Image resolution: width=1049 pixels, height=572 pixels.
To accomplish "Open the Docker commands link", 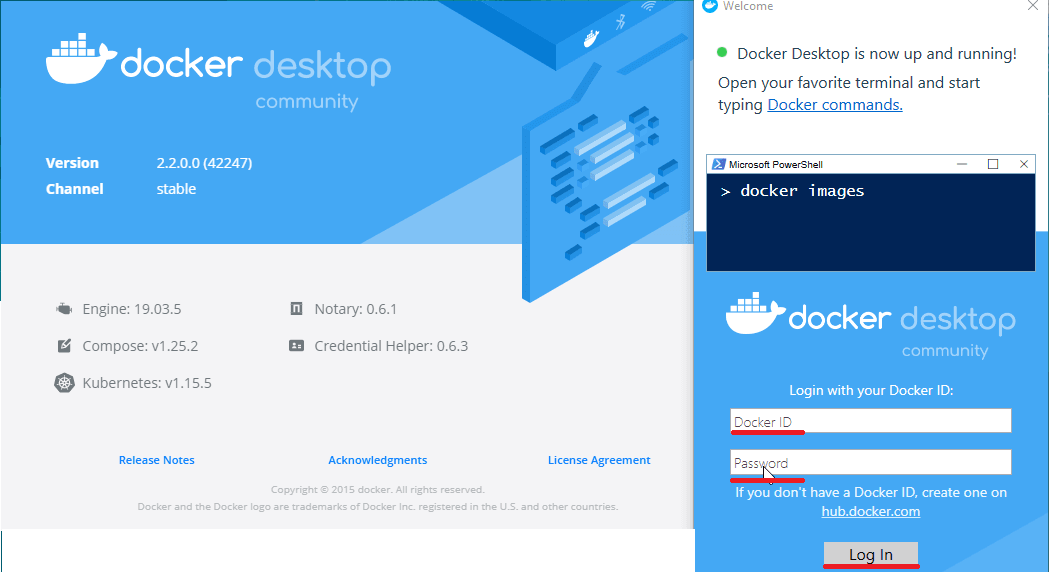I will (835, 105).
